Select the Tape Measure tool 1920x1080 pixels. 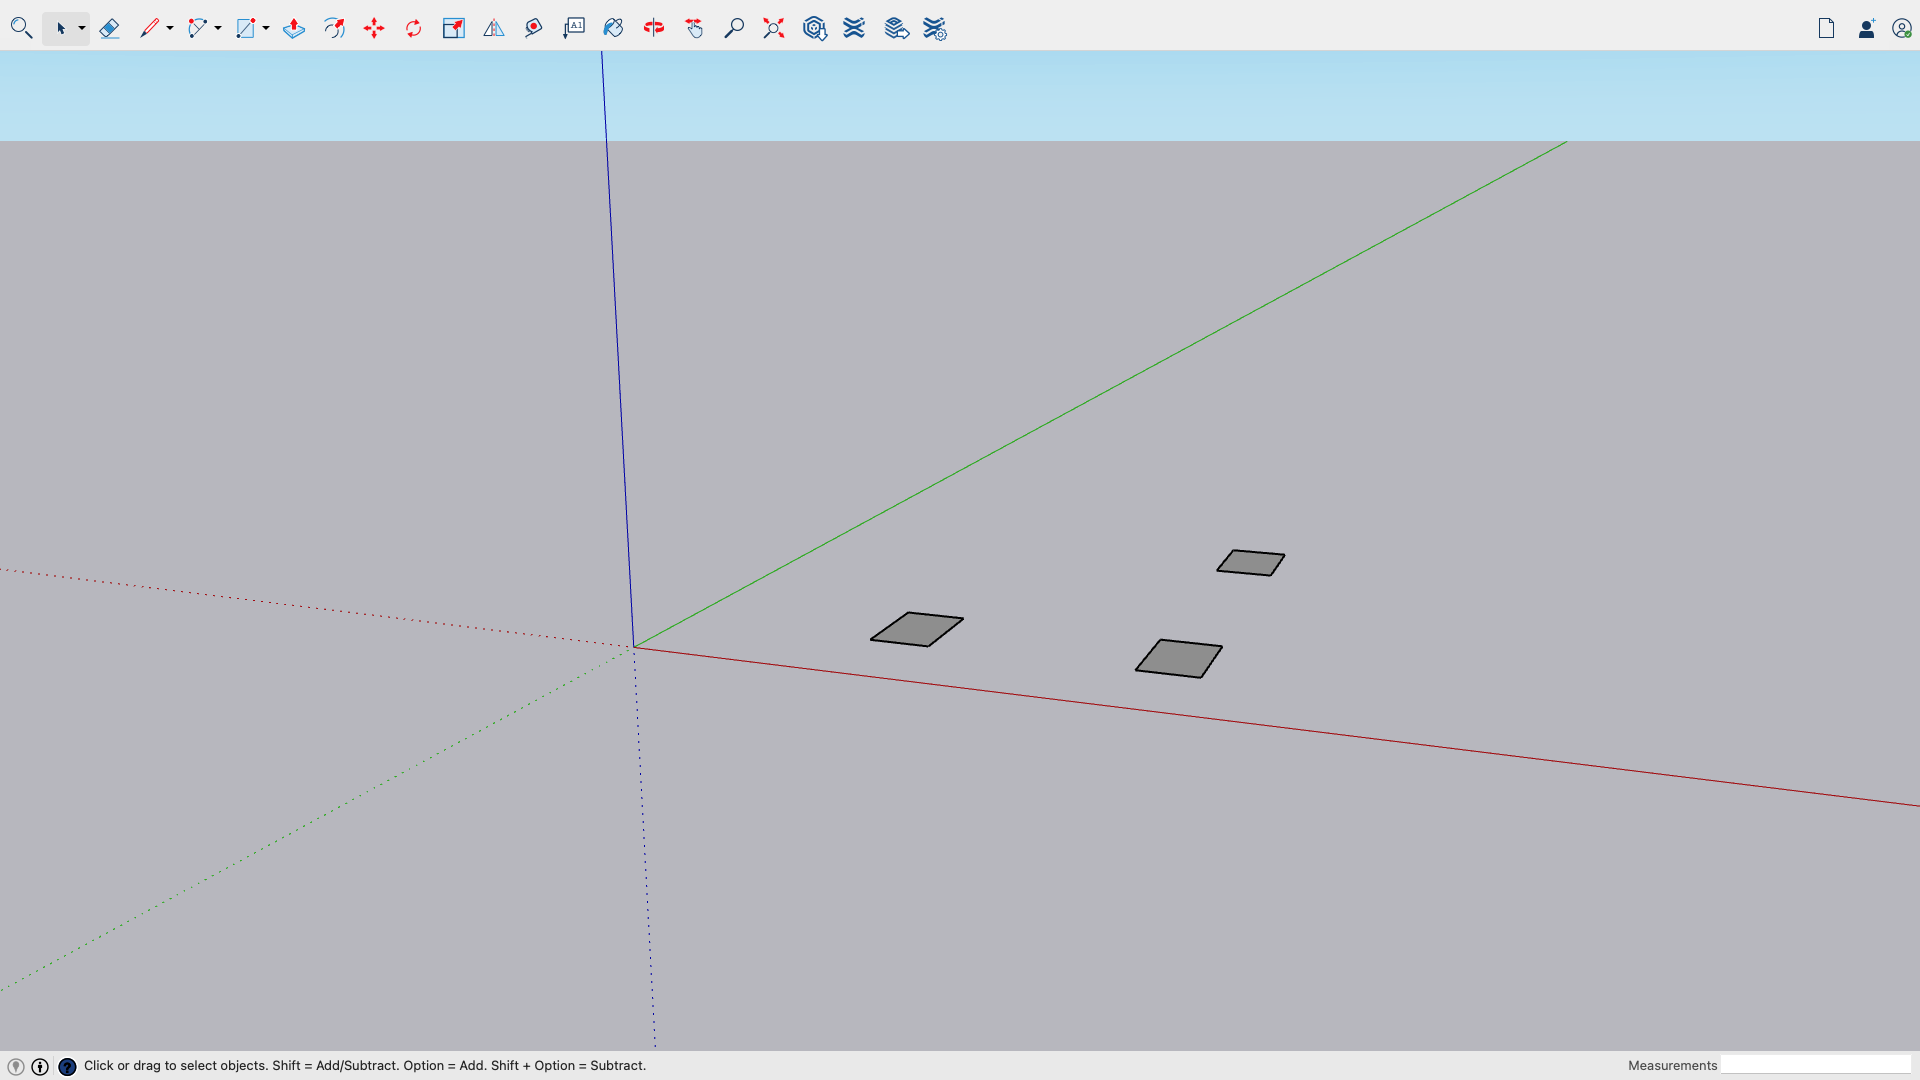coord(533,28)
